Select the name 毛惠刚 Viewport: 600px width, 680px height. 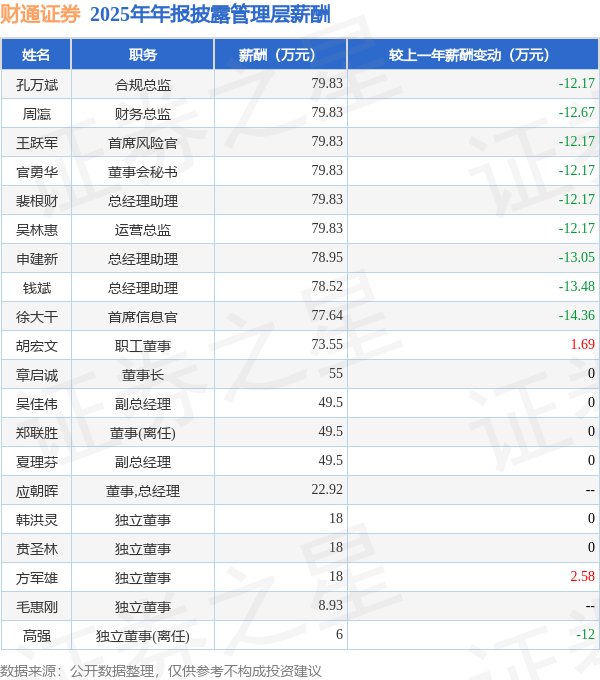[37, 607]
